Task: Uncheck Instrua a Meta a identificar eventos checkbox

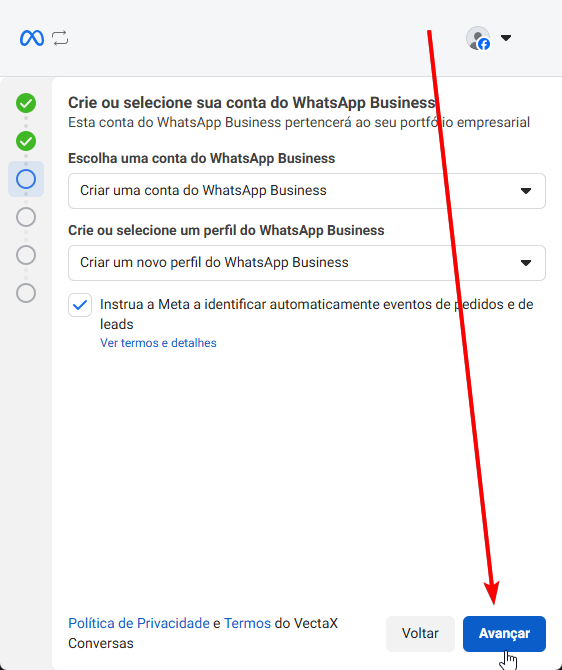Action: pos(80,305)
